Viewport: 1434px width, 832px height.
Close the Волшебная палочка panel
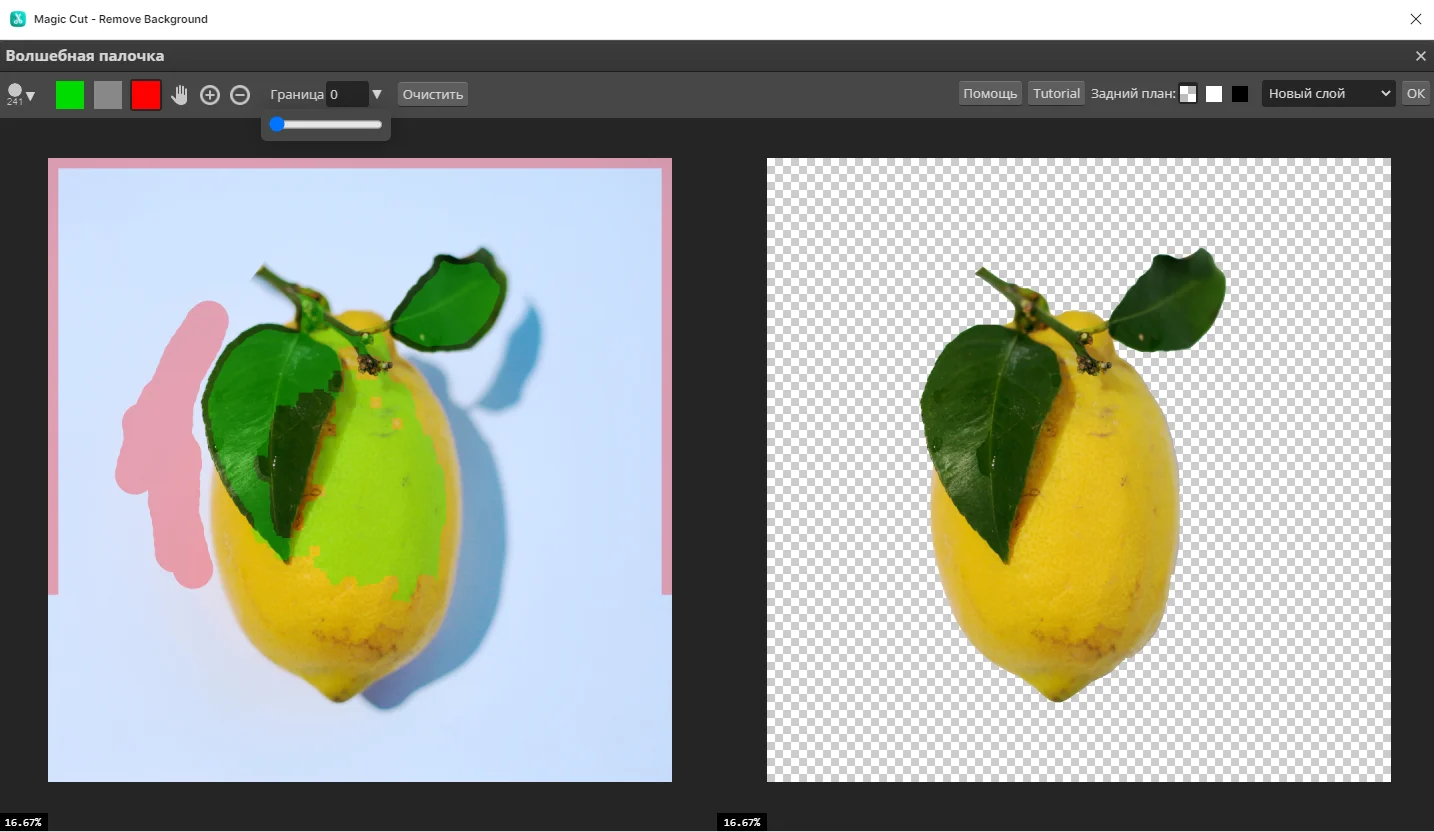click(1420, 56)
